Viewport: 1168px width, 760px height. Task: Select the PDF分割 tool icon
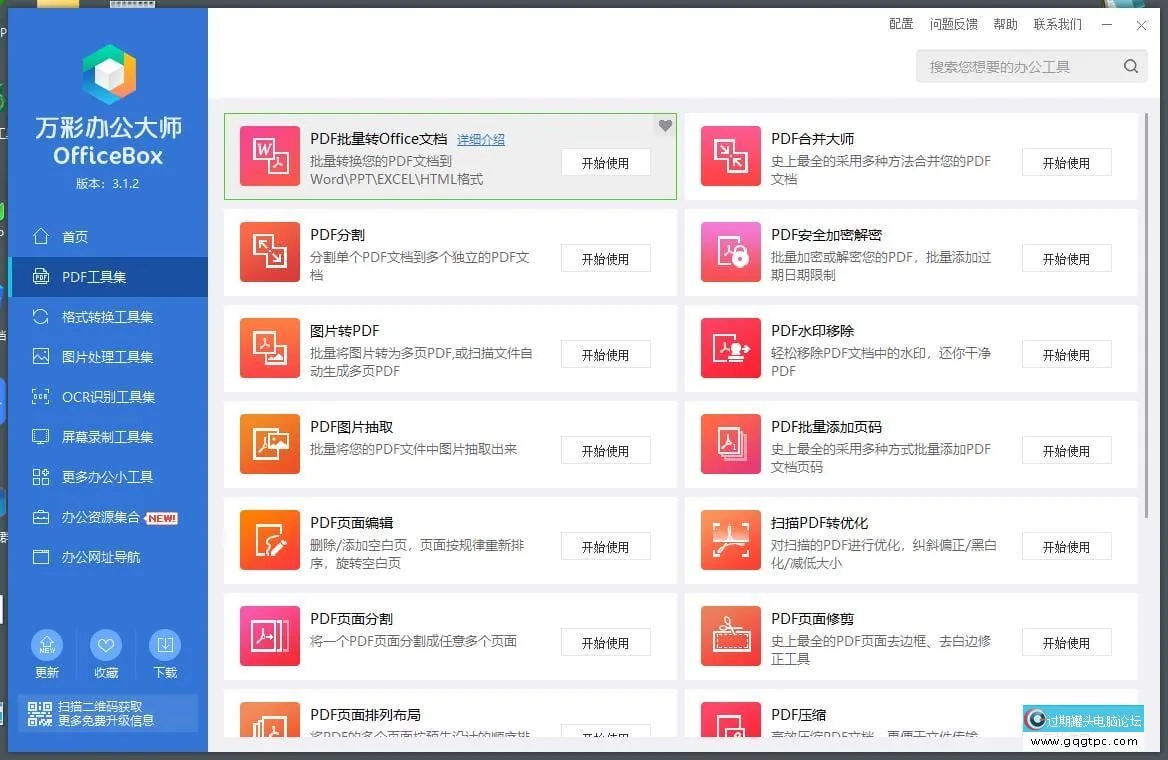(x=269, y=252)
